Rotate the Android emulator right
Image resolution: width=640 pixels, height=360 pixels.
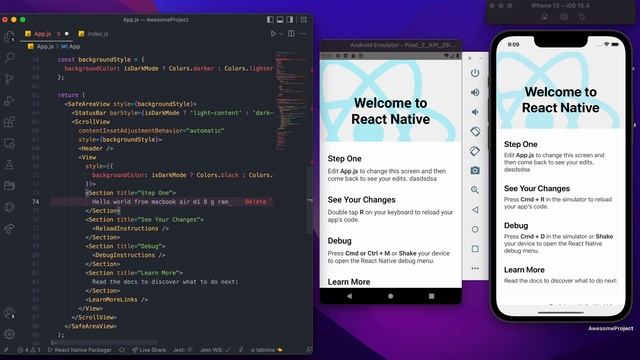pos(475,151)
